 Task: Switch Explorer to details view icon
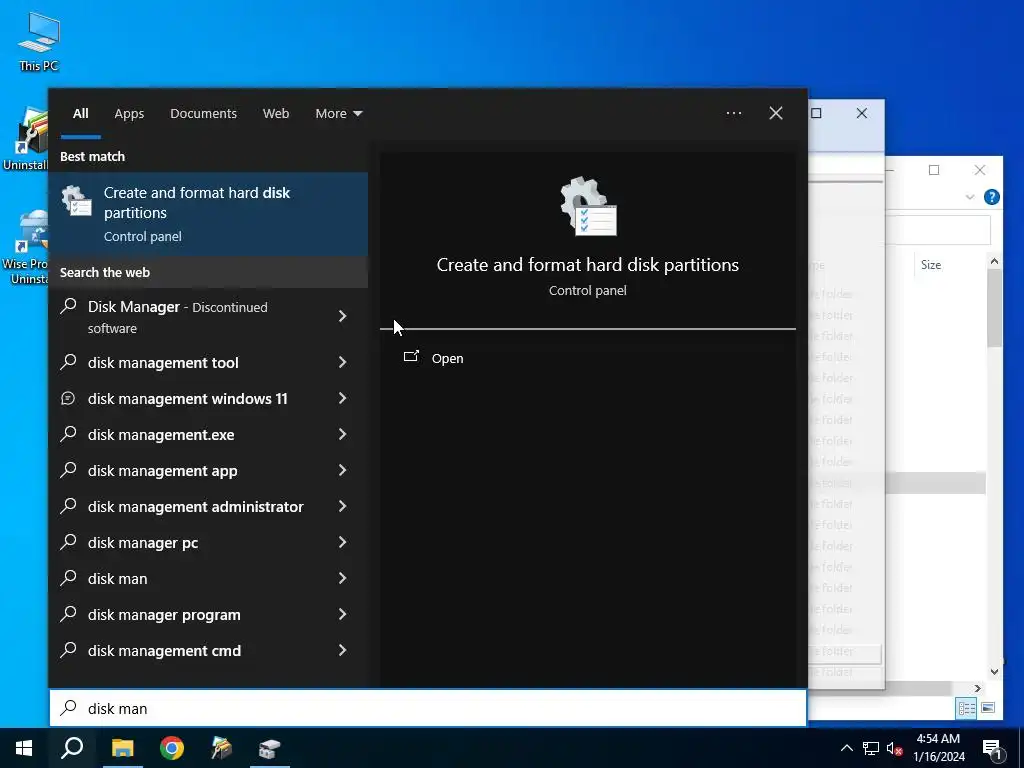click(967, 708)
